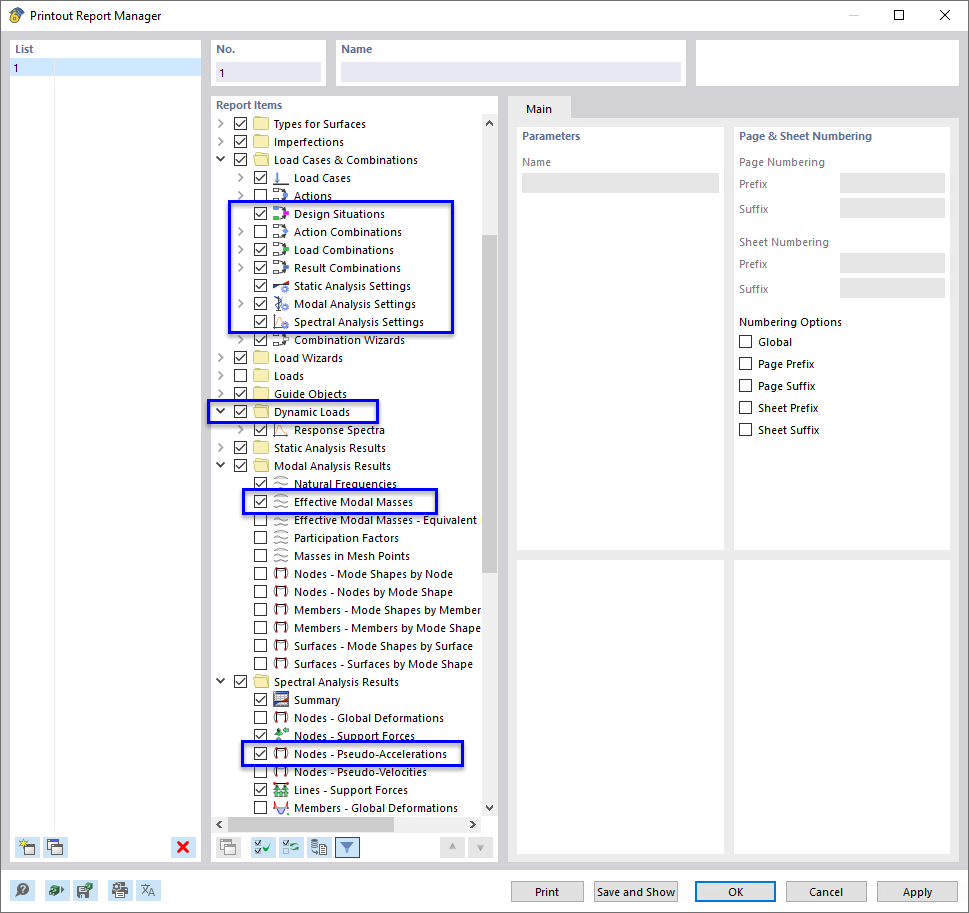Check the Global numbering option
Viewport: 969px width, 913px height.
[x=745, y=341]
